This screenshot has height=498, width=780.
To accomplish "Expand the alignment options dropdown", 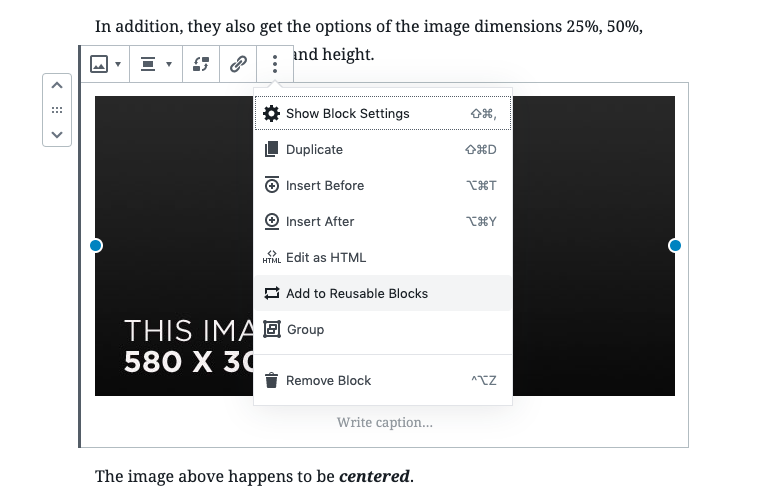I will (156, 64).
